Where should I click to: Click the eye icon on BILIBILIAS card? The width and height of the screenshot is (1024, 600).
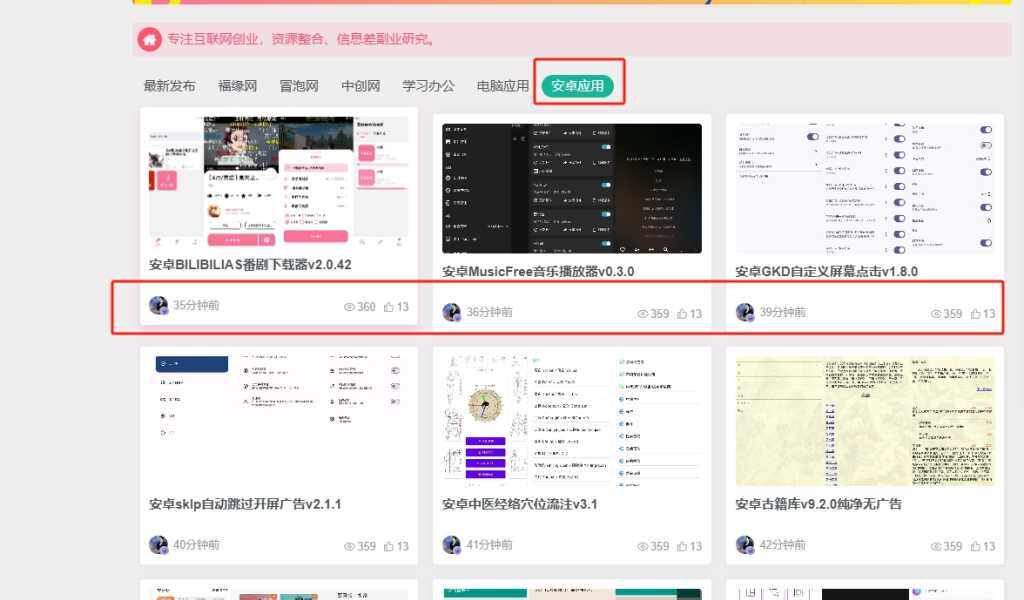point(350,307)
